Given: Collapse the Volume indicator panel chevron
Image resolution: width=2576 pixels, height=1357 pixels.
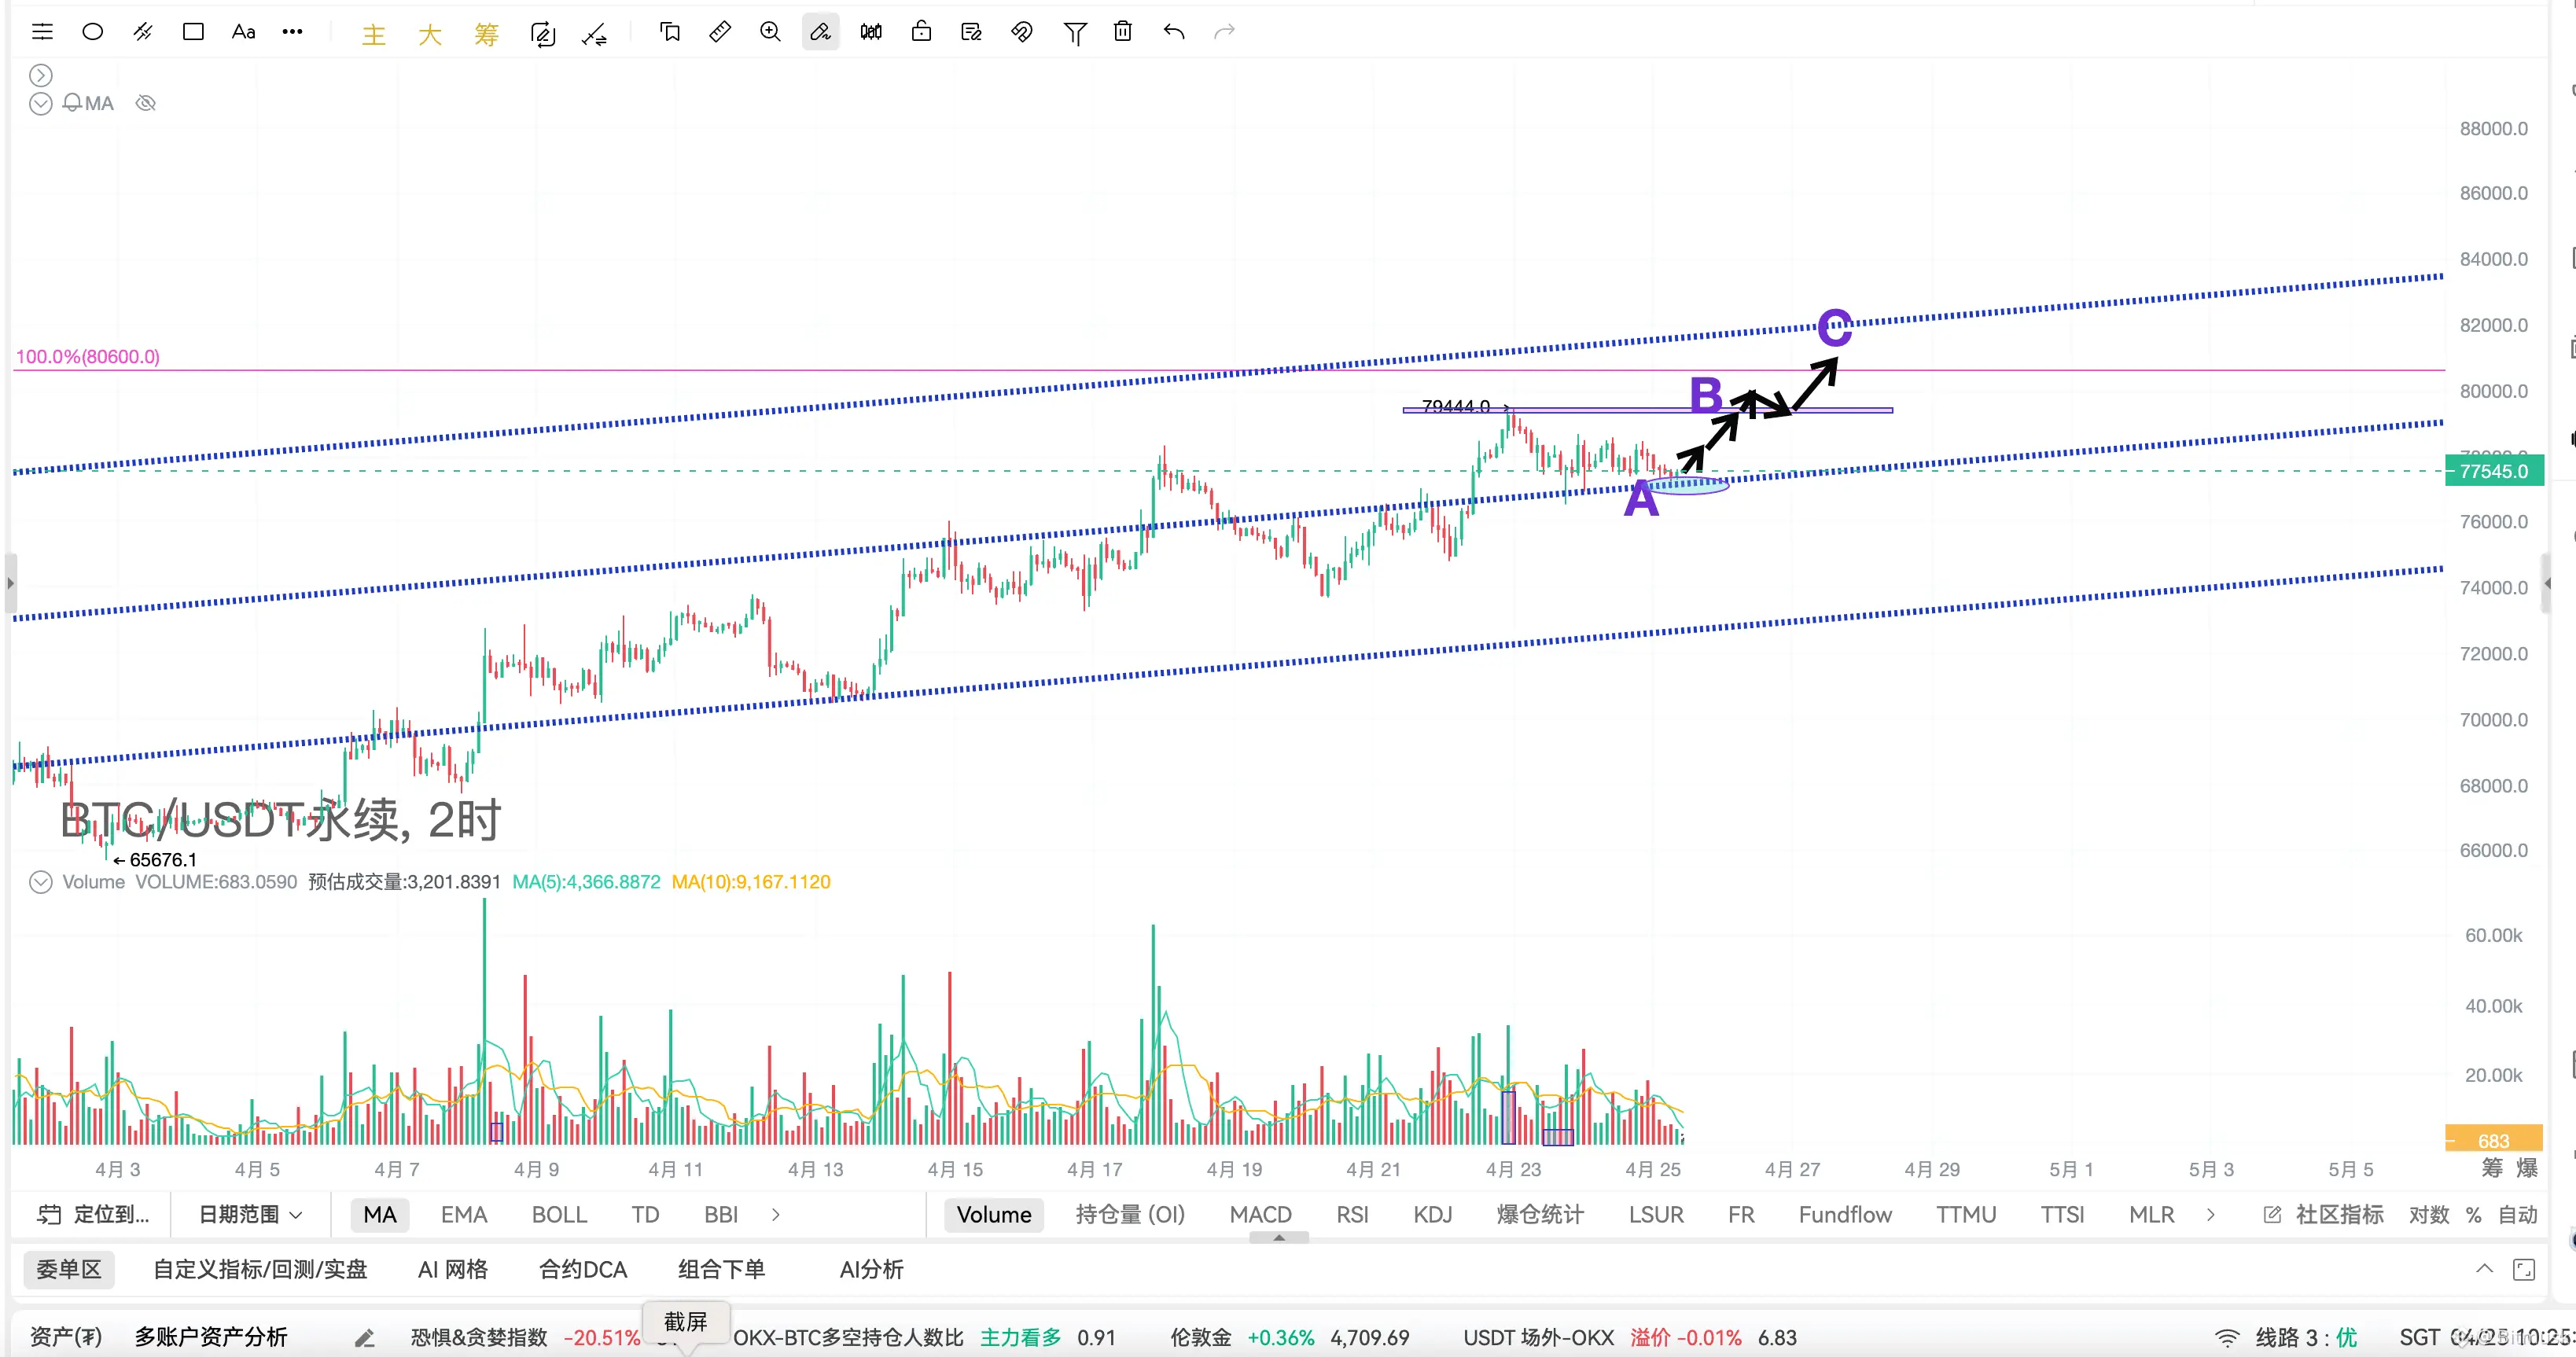Looking at the screenshot, I should (40, 882).
